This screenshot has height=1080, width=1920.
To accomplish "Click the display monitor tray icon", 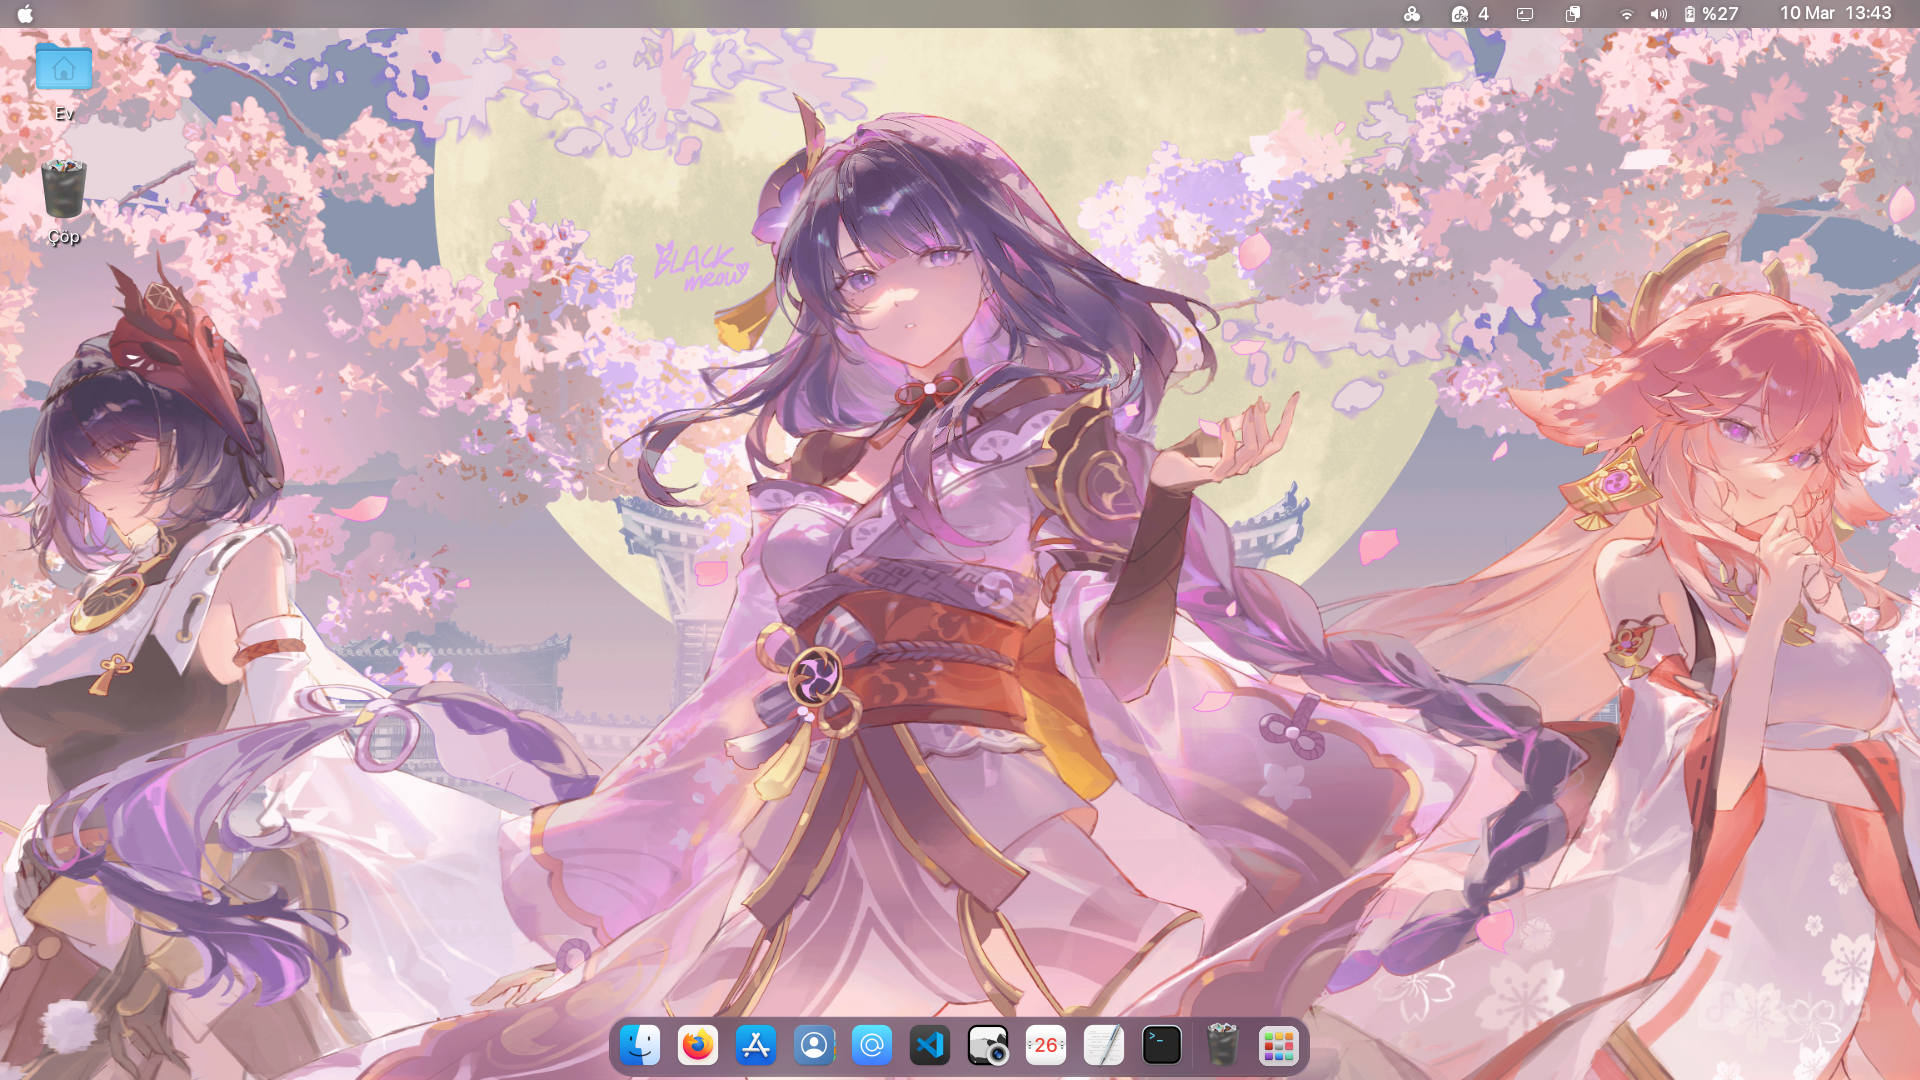I will [1525, 14].
